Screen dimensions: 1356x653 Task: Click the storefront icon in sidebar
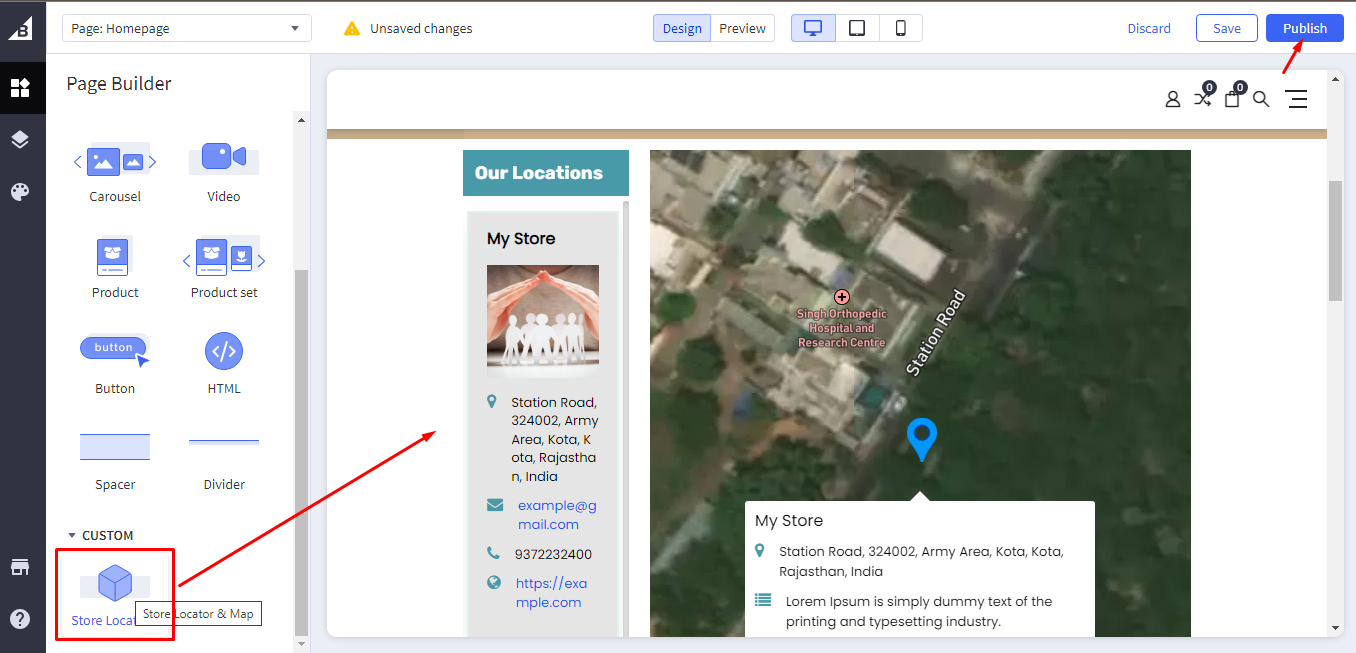tap(20, 567)
